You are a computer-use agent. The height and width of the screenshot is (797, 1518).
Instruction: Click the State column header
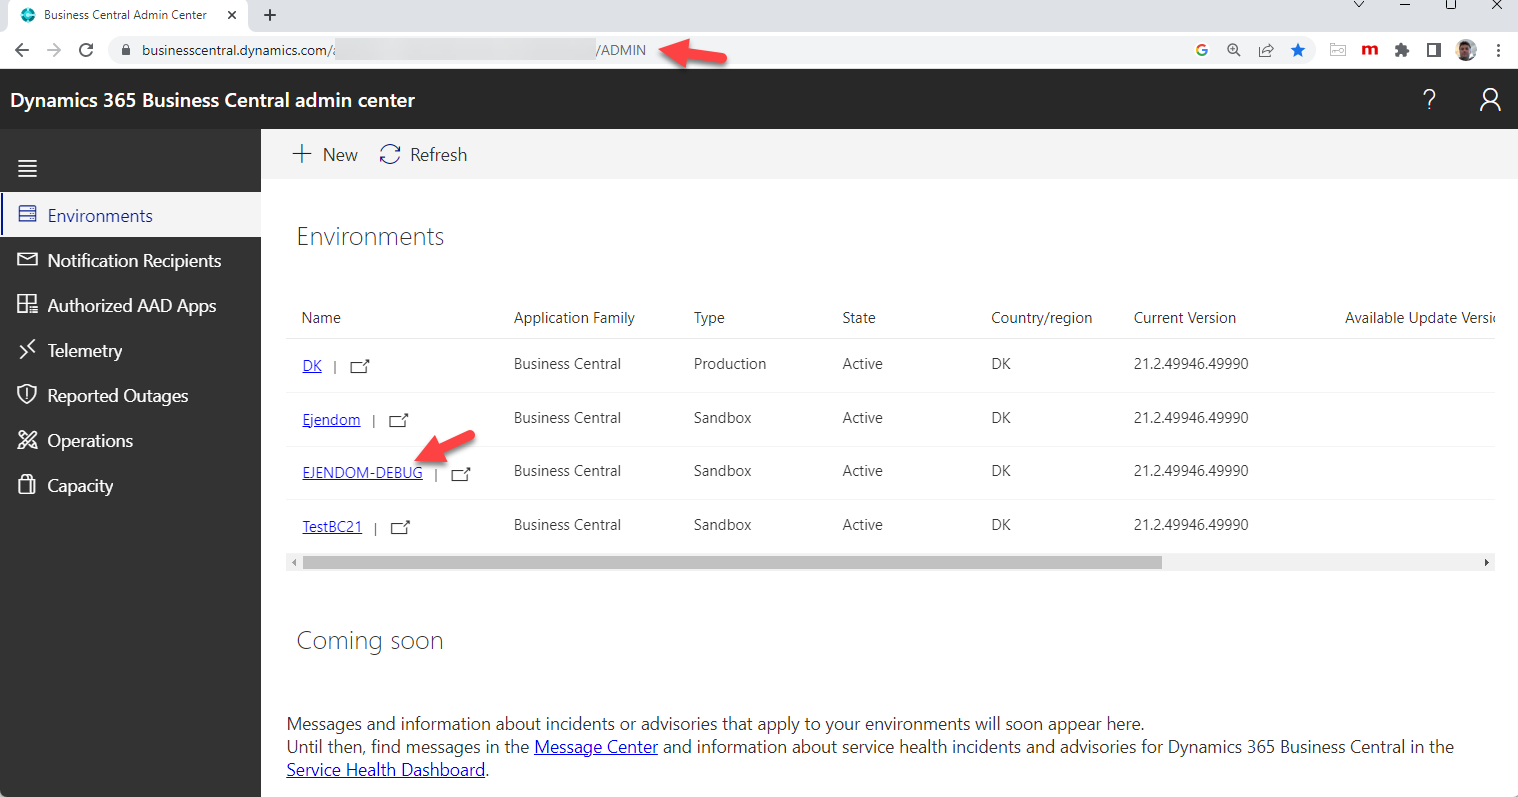[859, 318]
